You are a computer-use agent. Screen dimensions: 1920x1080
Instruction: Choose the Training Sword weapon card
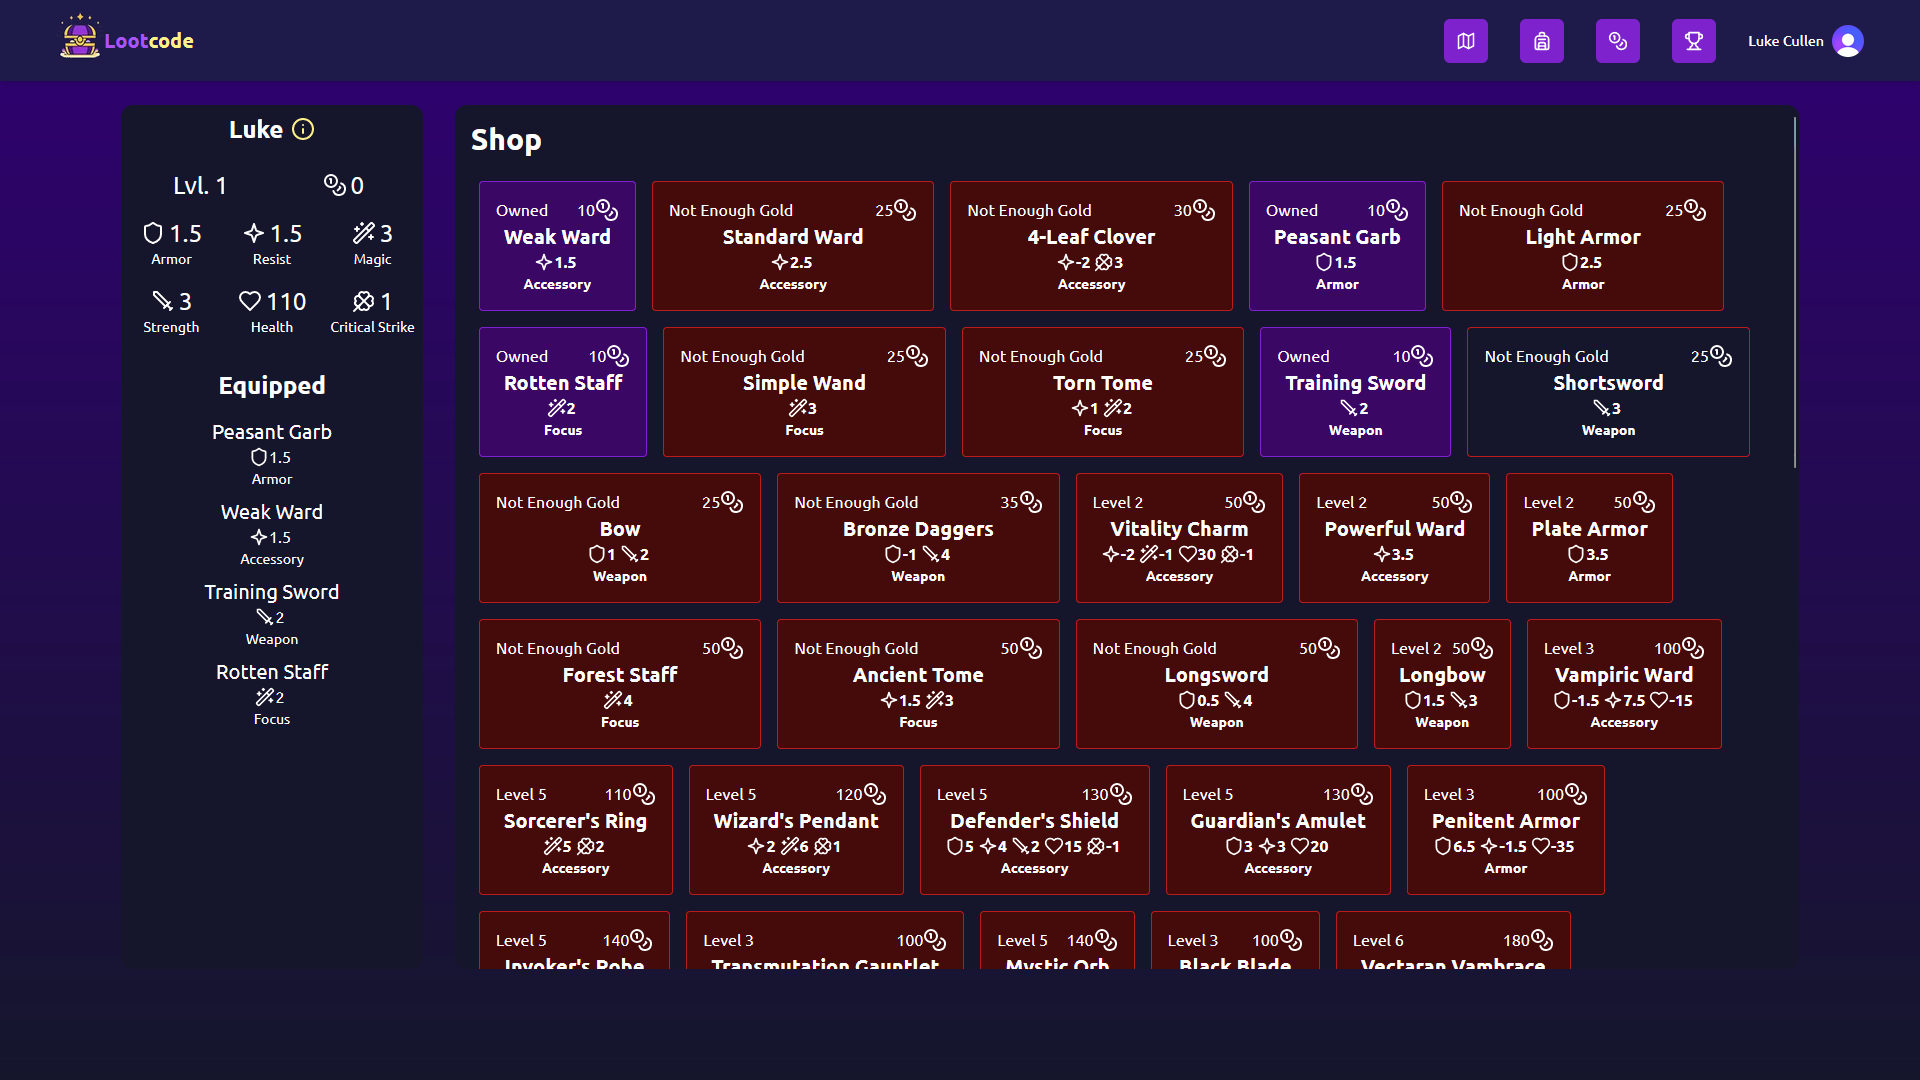coord(1354,392)
